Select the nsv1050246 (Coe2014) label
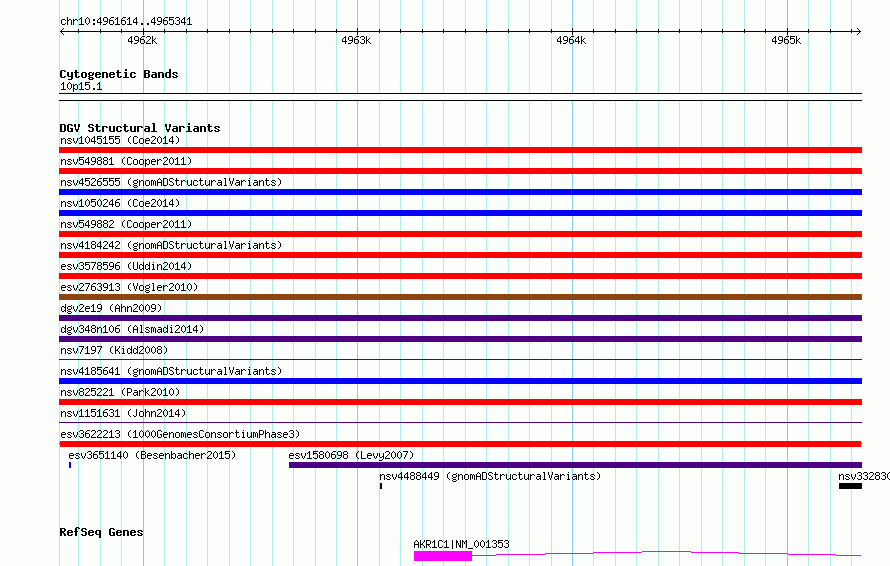 (x=120, y=203)
